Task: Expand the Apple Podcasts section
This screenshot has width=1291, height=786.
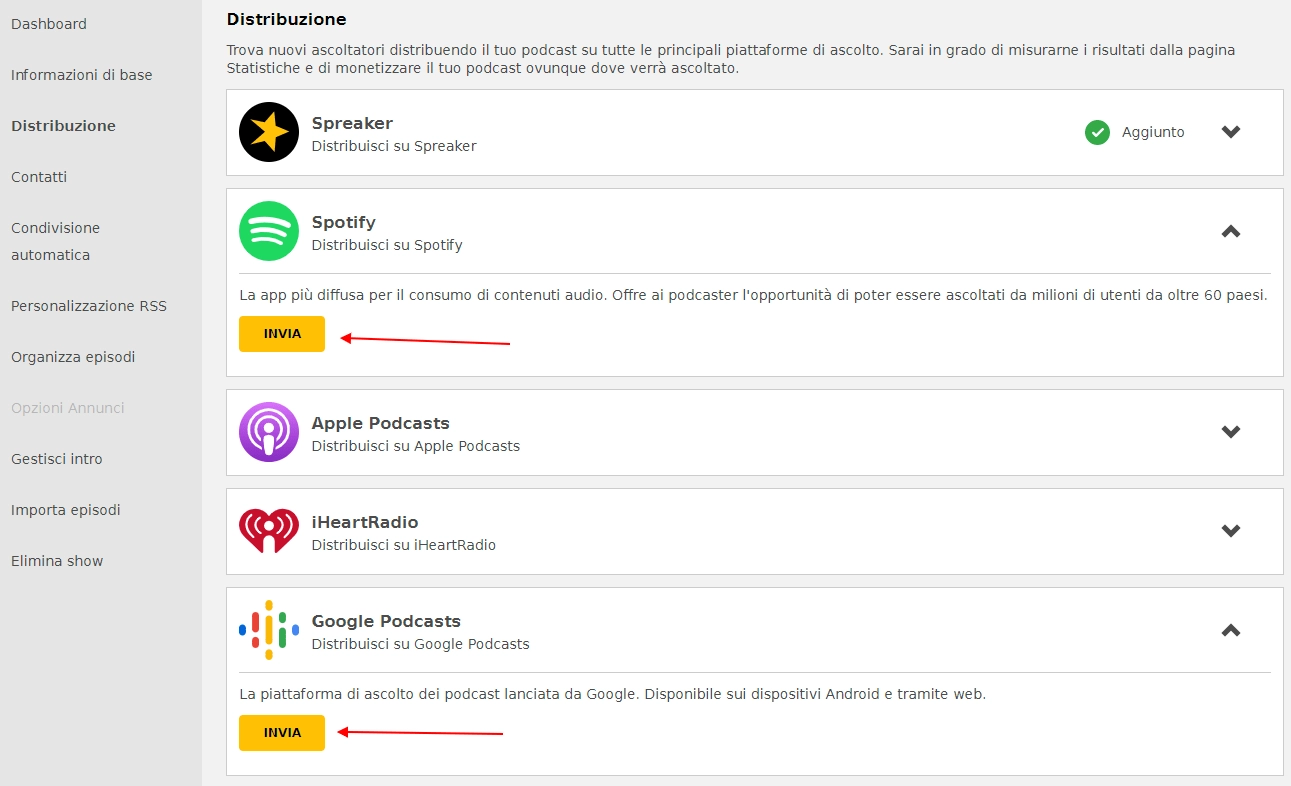Action: pyautogui.click(x=1231, y=432)
